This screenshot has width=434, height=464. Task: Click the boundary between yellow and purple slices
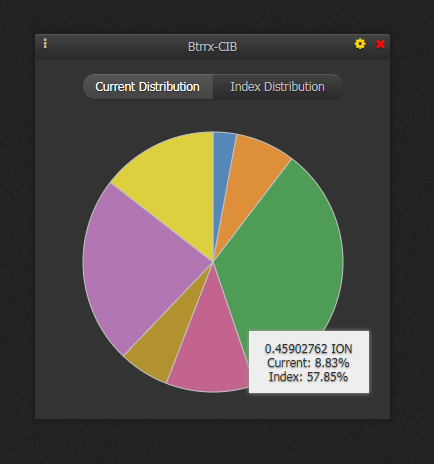coord(162,222)
